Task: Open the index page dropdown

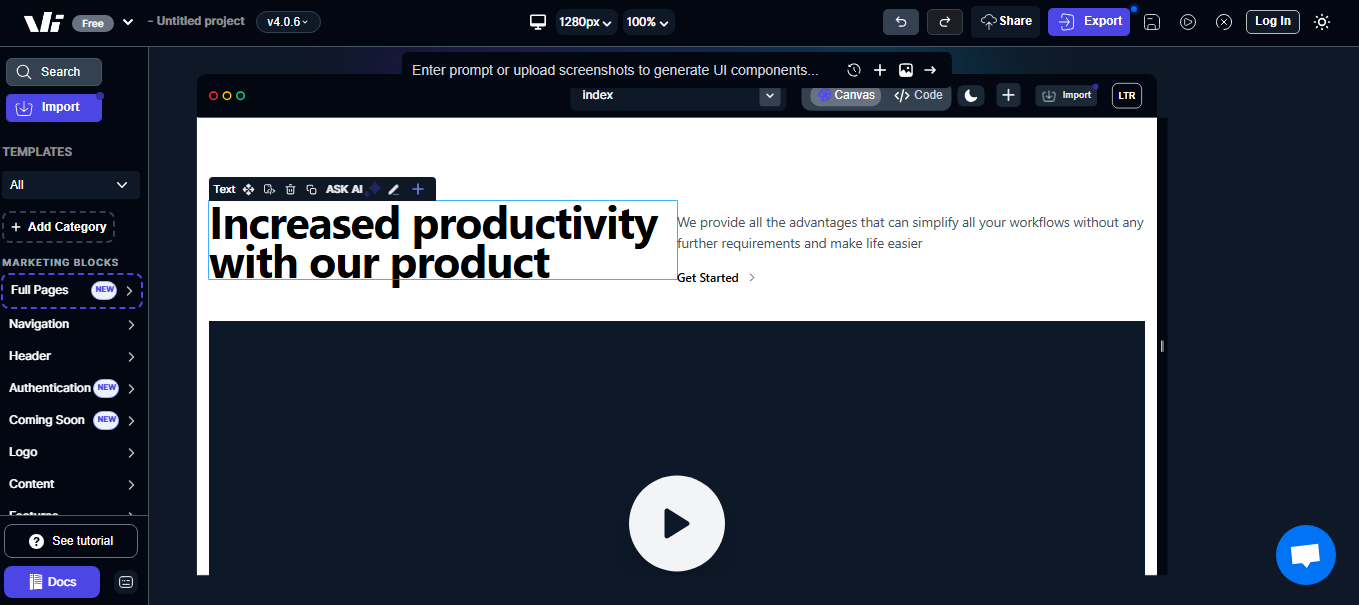Action: pos(677,95)
